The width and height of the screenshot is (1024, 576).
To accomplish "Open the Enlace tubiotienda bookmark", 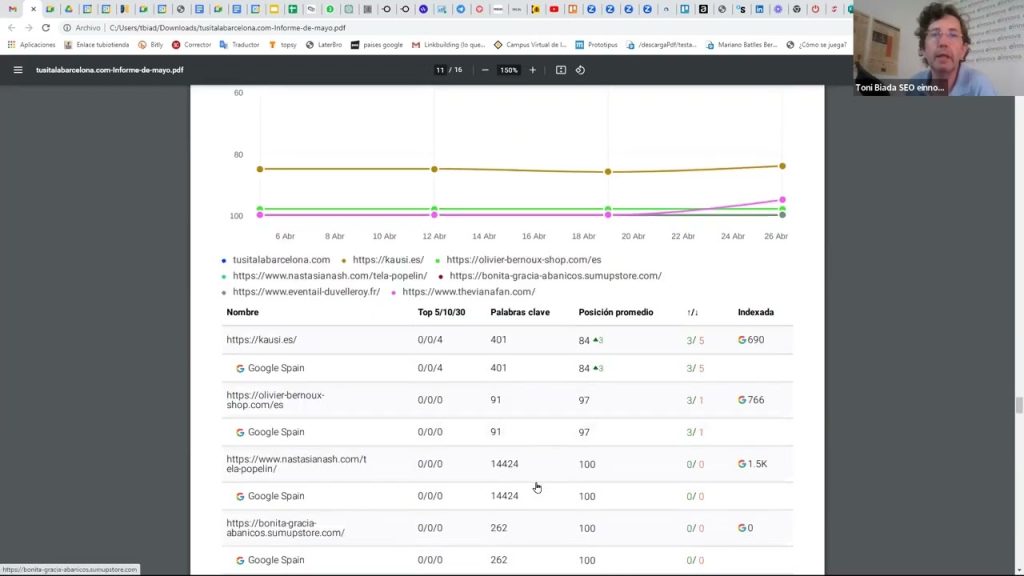I will click(97, 45).
